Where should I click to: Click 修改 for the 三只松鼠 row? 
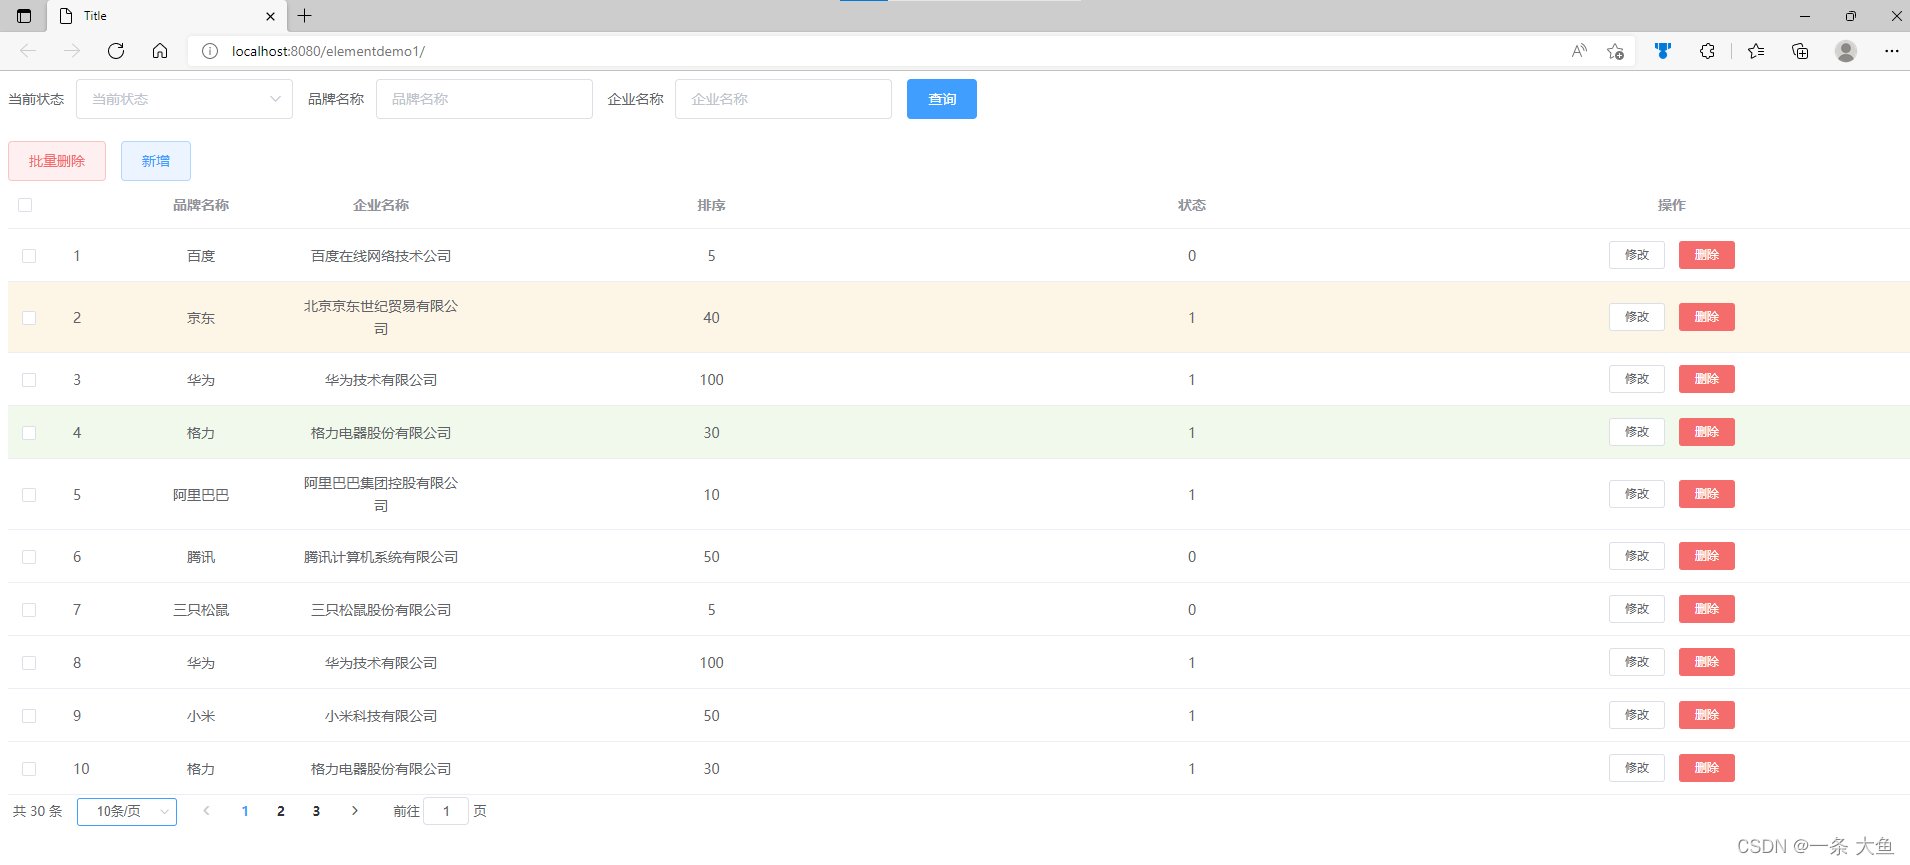click(x=1637, y=609)
